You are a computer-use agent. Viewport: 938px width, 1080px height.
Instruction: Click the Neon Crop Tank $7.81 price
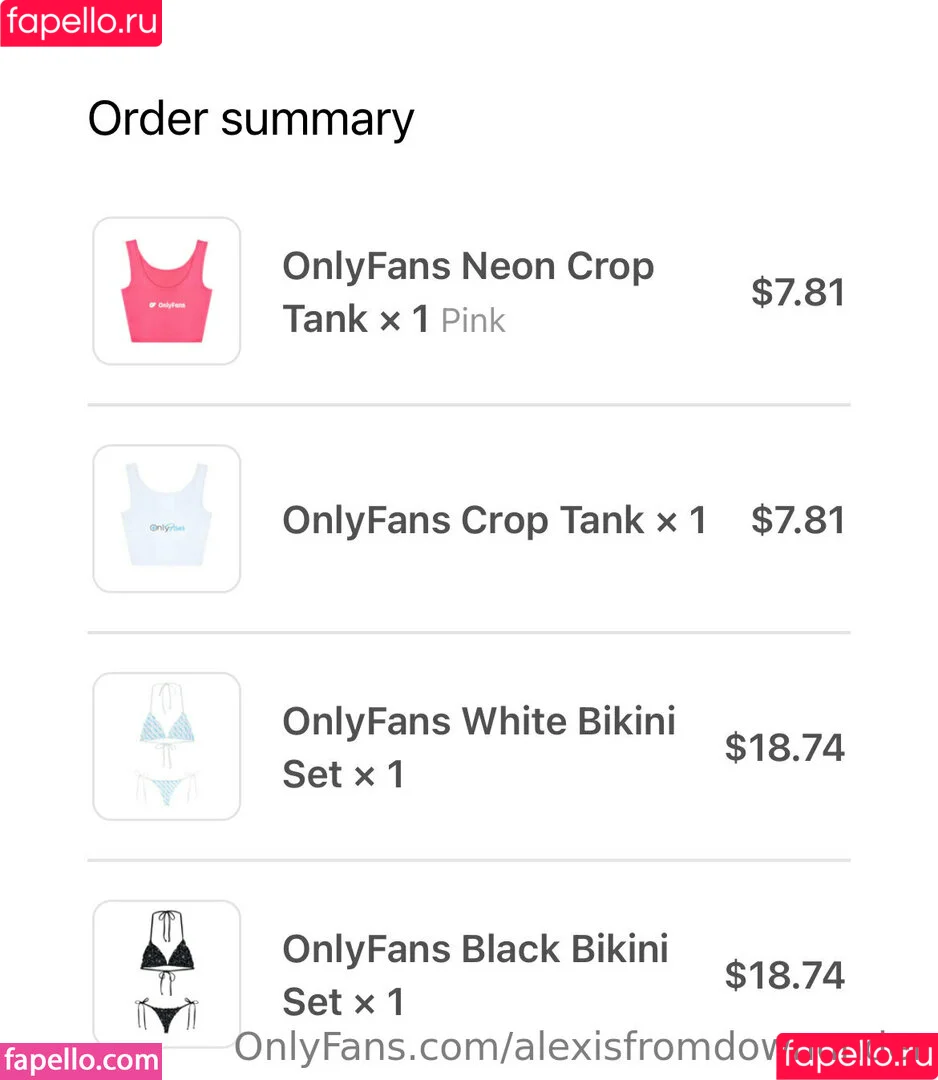[798, 292]
